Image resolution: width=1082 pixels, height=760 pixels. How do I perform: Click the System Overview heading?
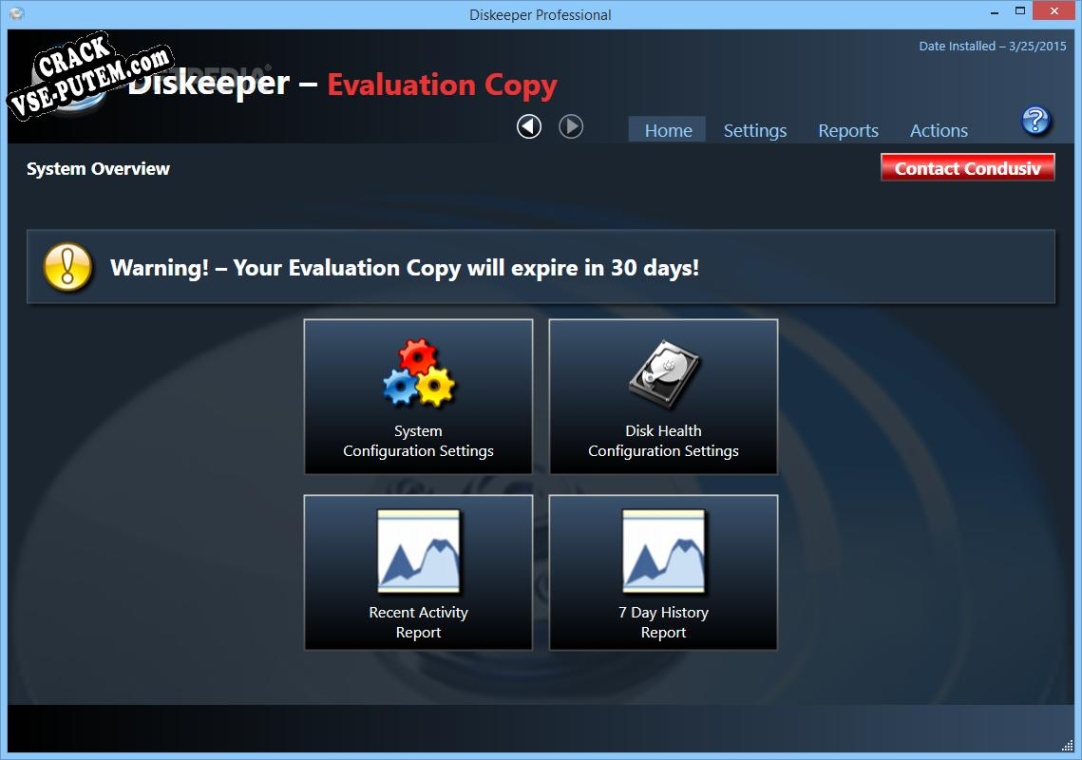tap(98, 169)
